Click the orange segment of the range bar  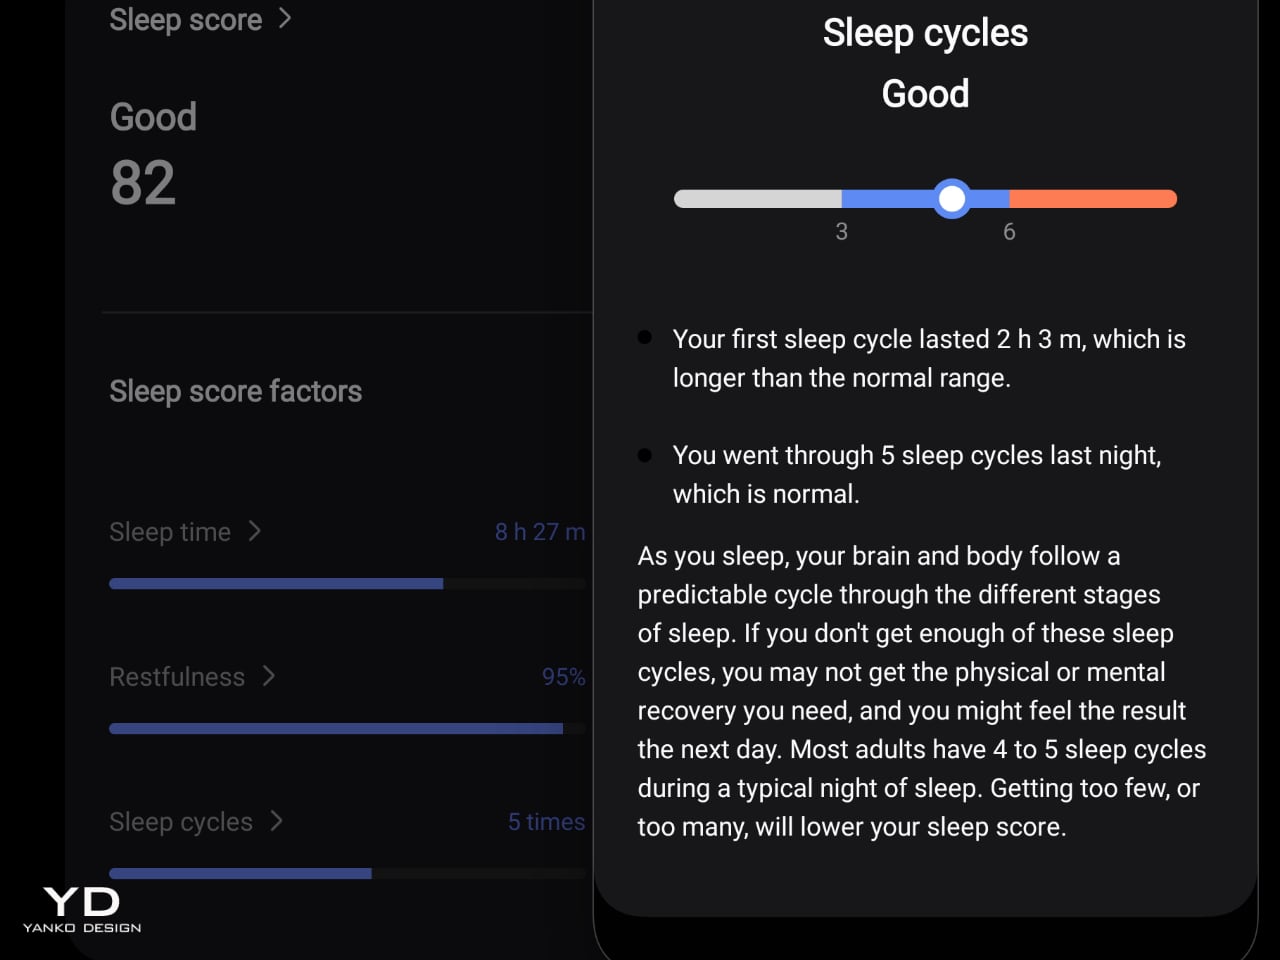(x=1092, y=199)
